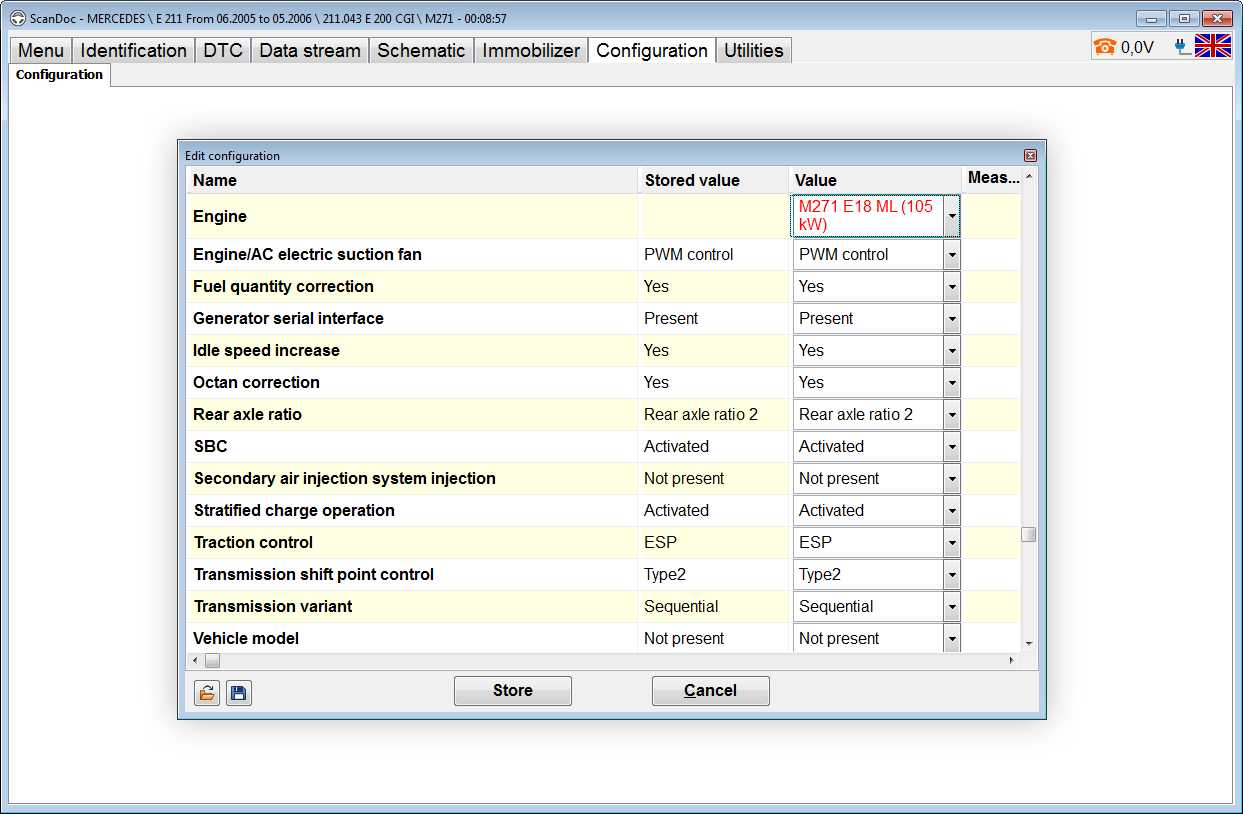
Task: Close the Edit configuration dialog
Action: click(1030, 156)
